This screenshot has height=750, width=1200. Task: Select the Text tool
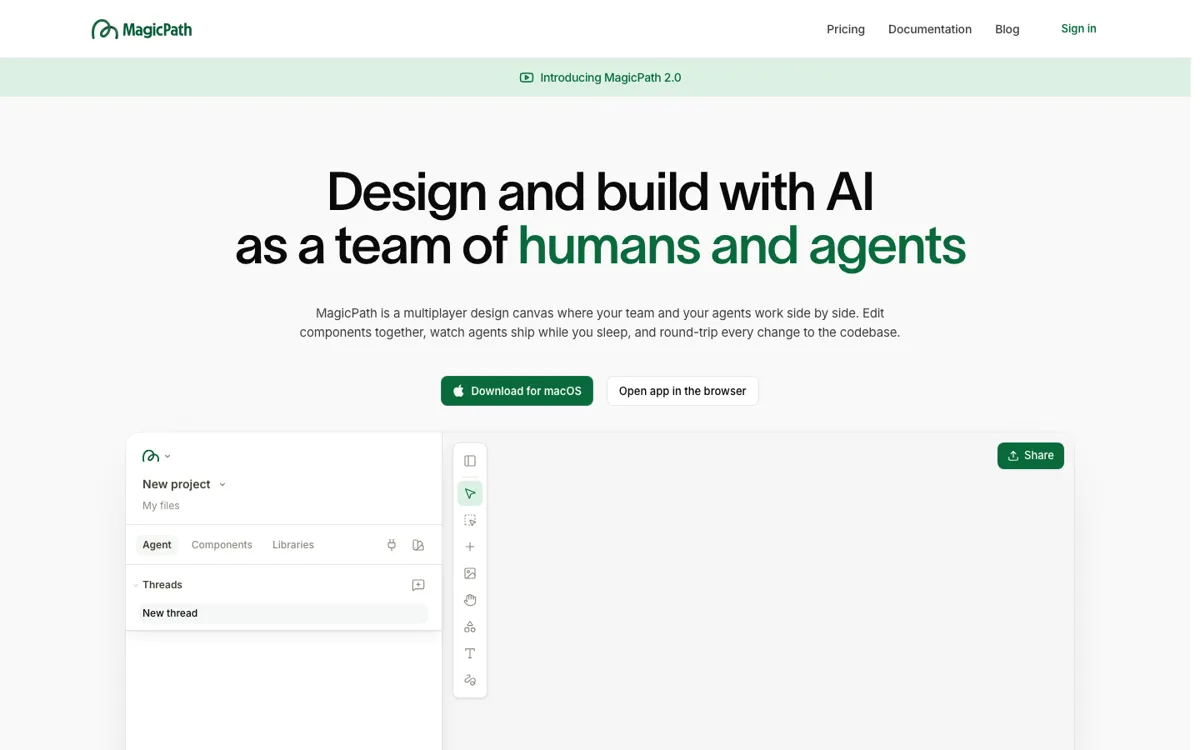(470, 654)
